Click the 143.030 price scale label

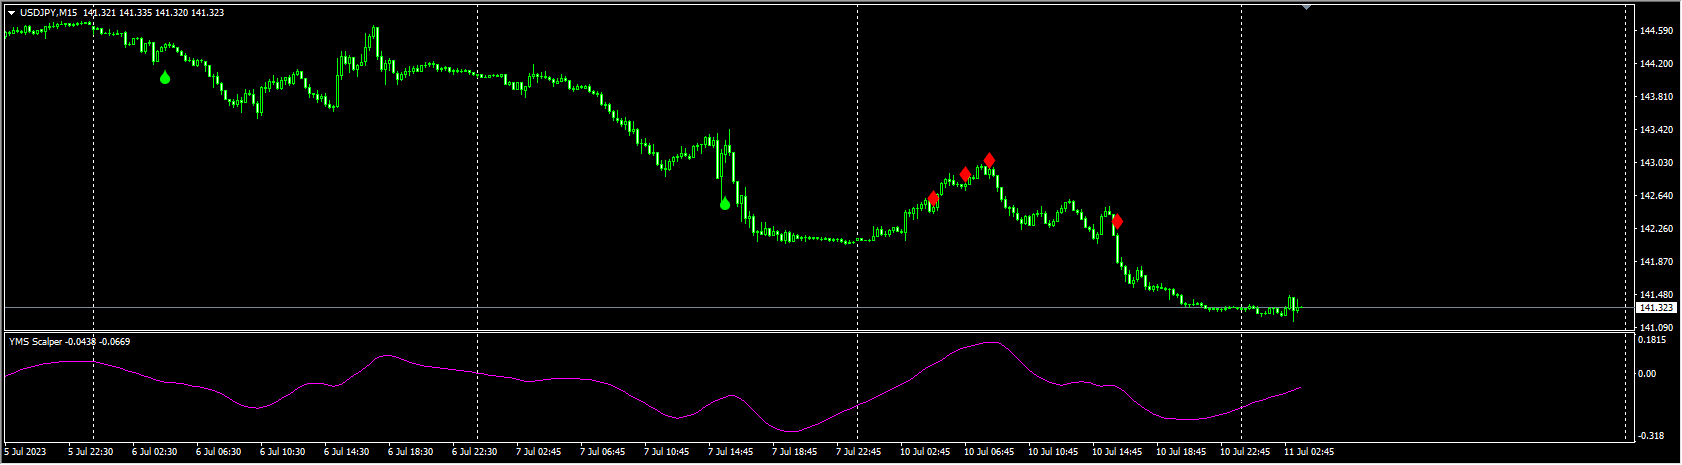(x=1656, y=163)
